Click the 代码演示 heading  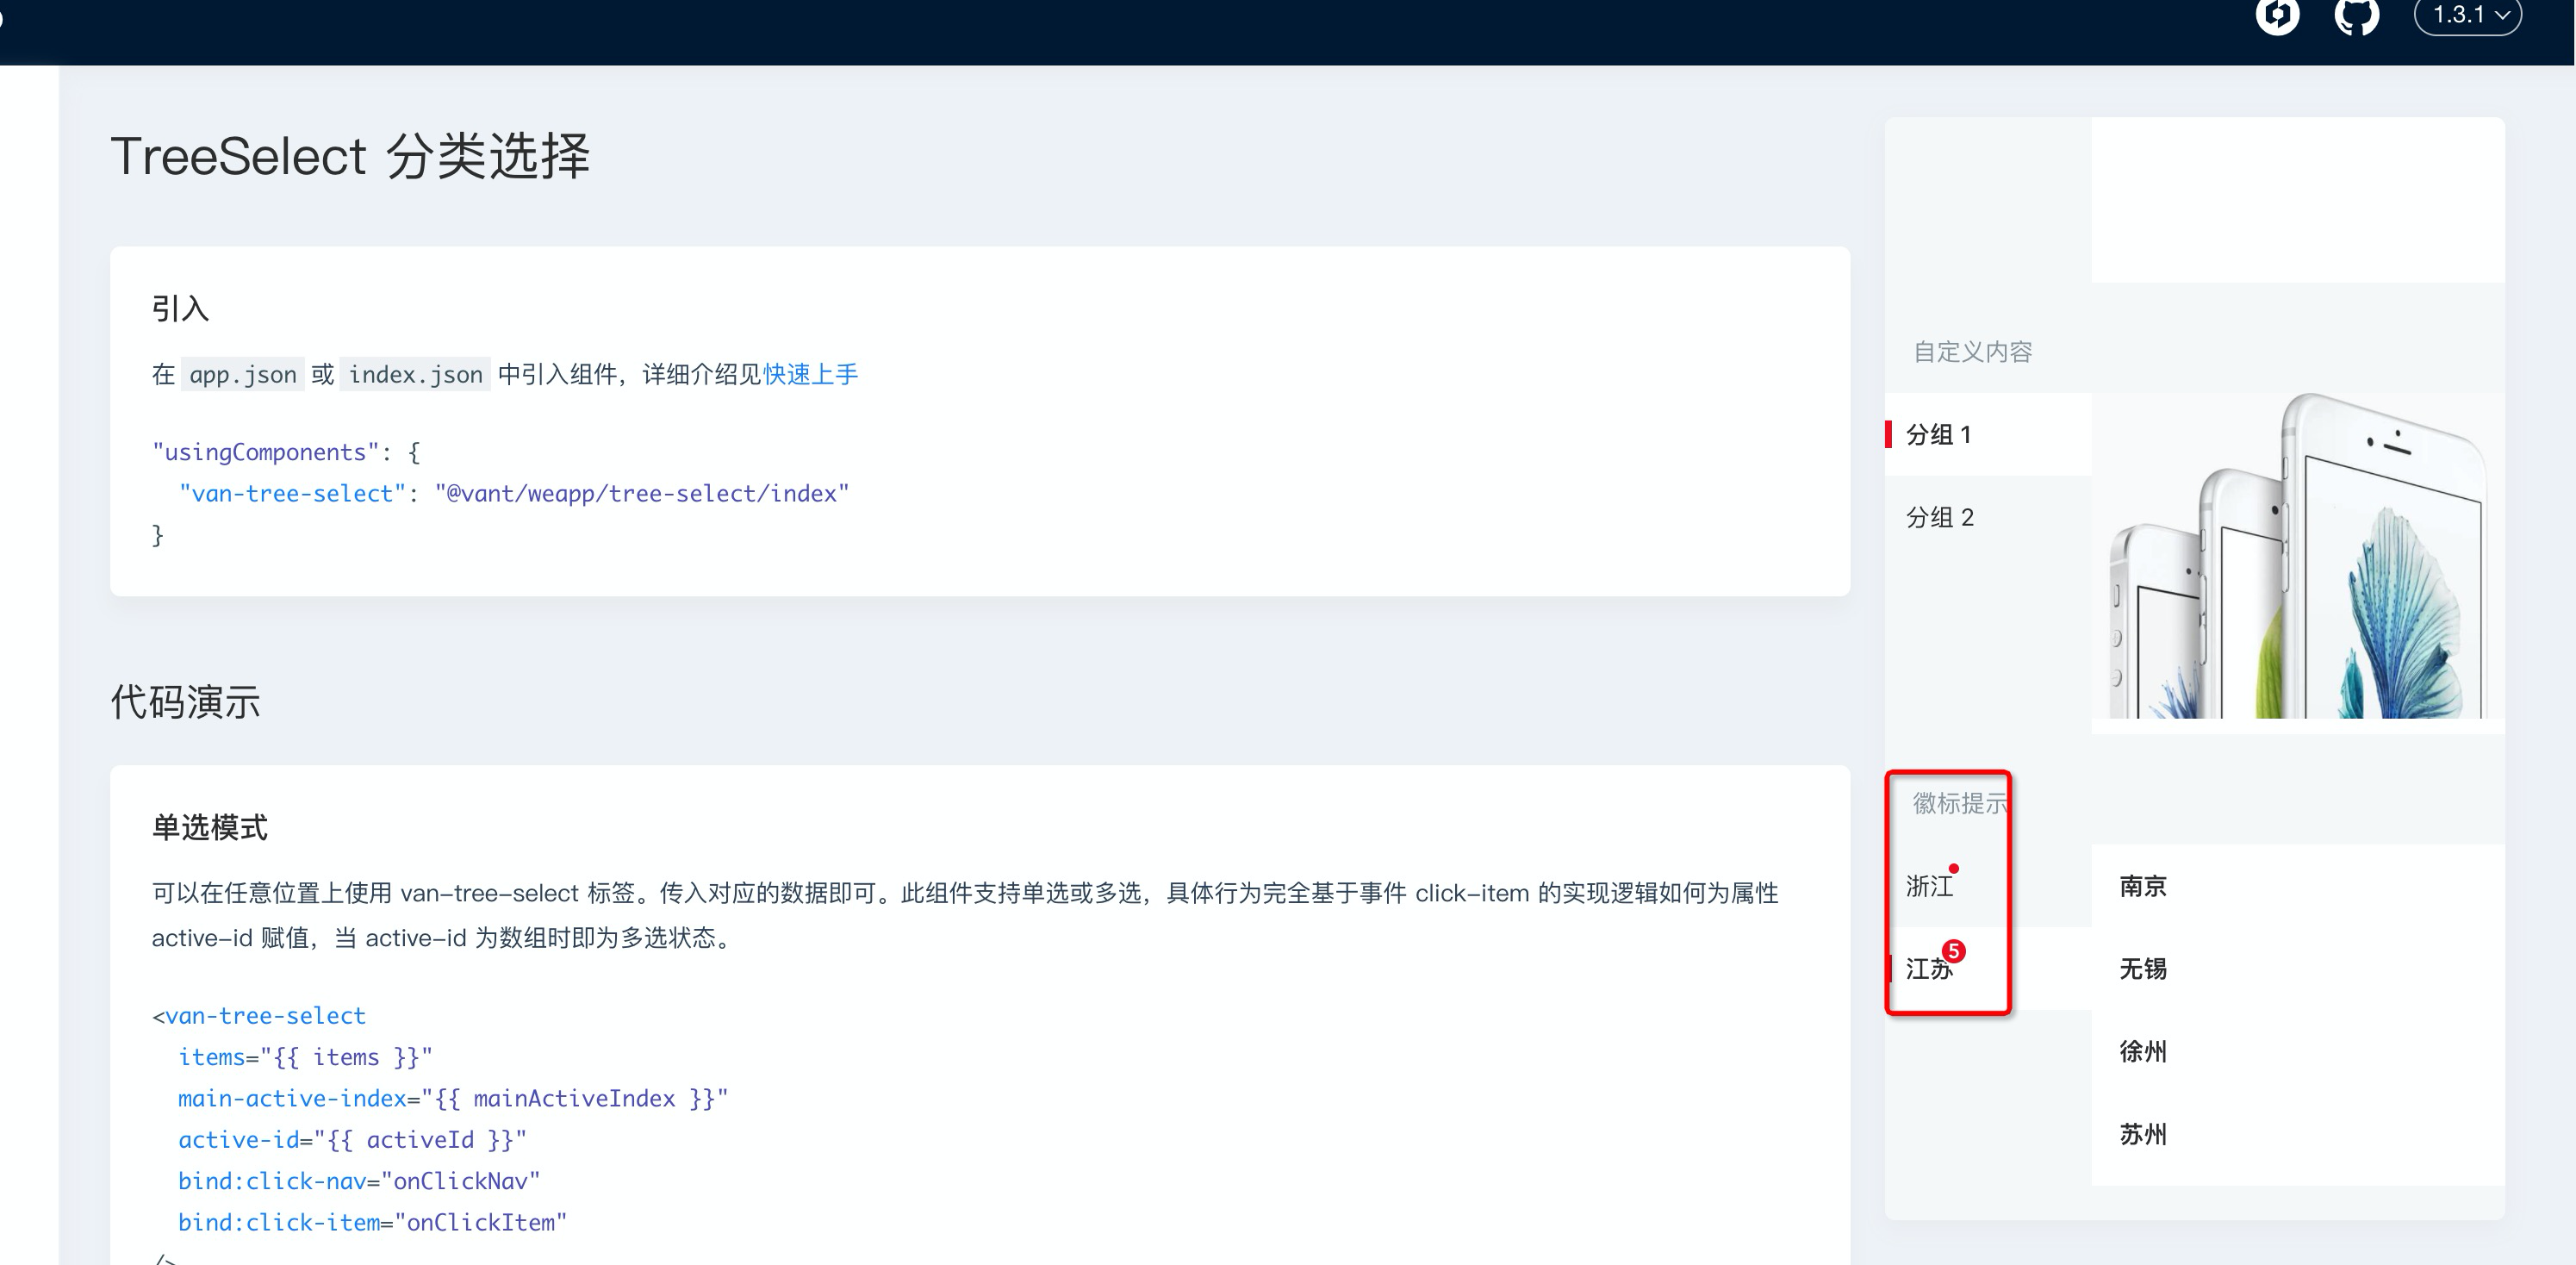pos(185,701)
